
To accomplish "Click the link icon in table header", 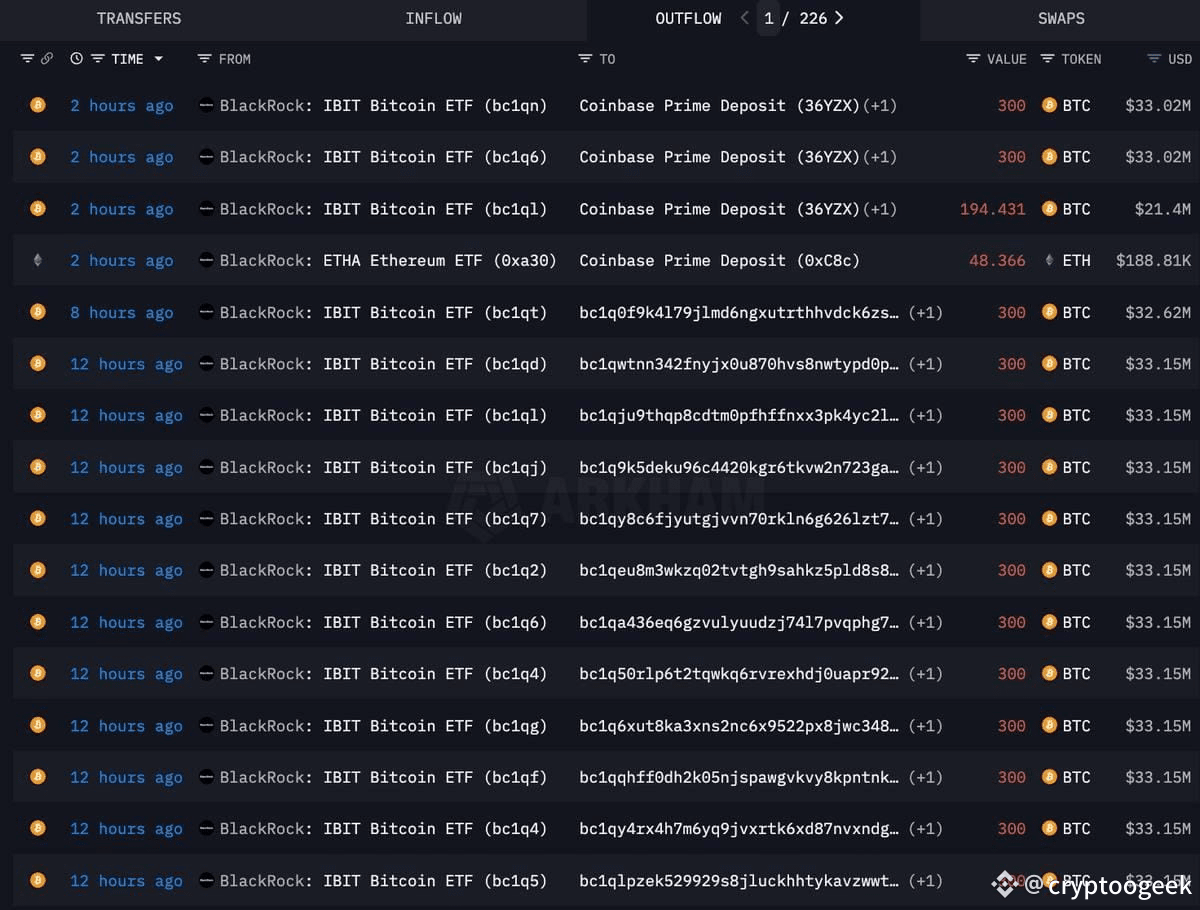I will [x=46, y=59].
